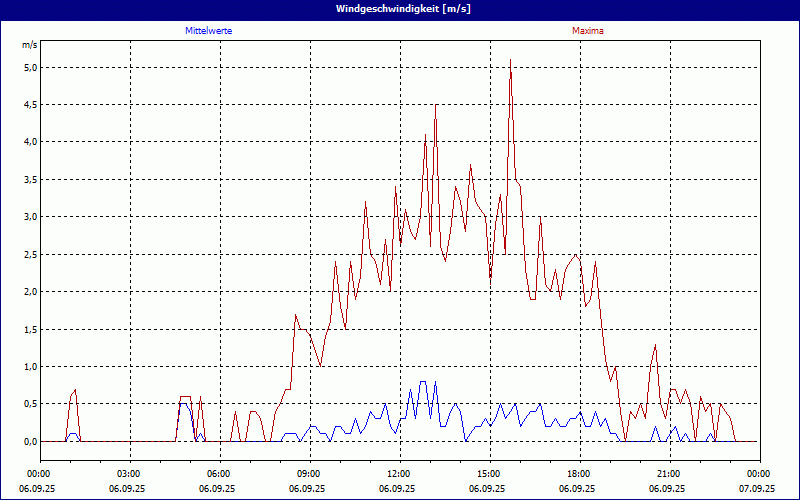
Task: Click the 21:00 time axis label
Action: (x=668, y=473)
